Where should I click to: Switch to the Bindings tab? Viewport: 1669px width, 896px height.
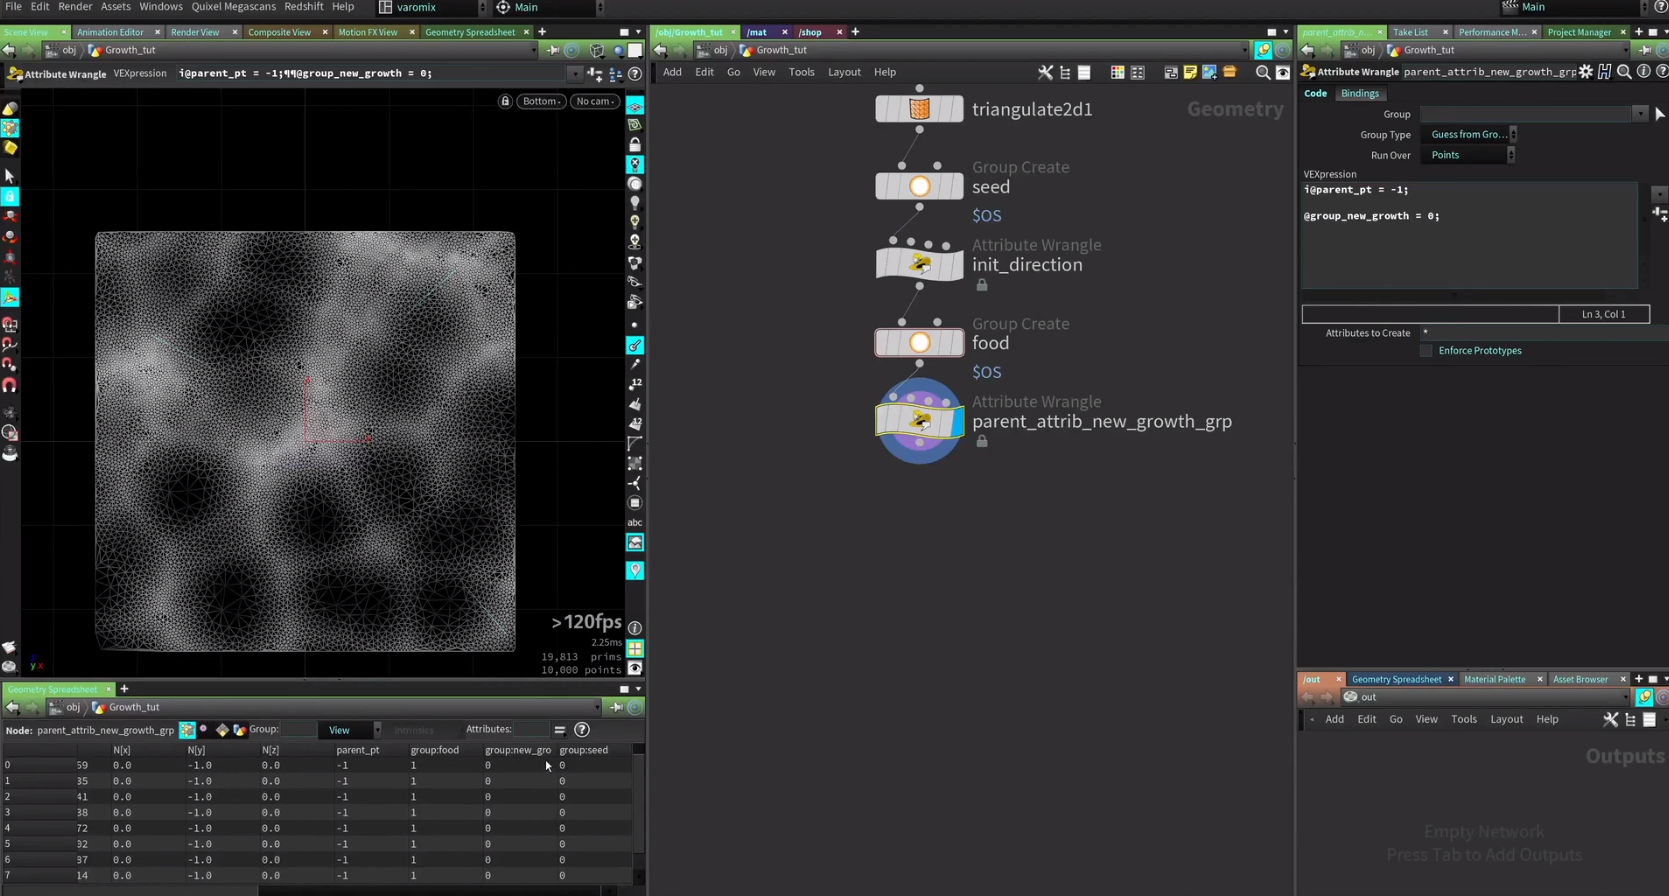click(1359, 93)
